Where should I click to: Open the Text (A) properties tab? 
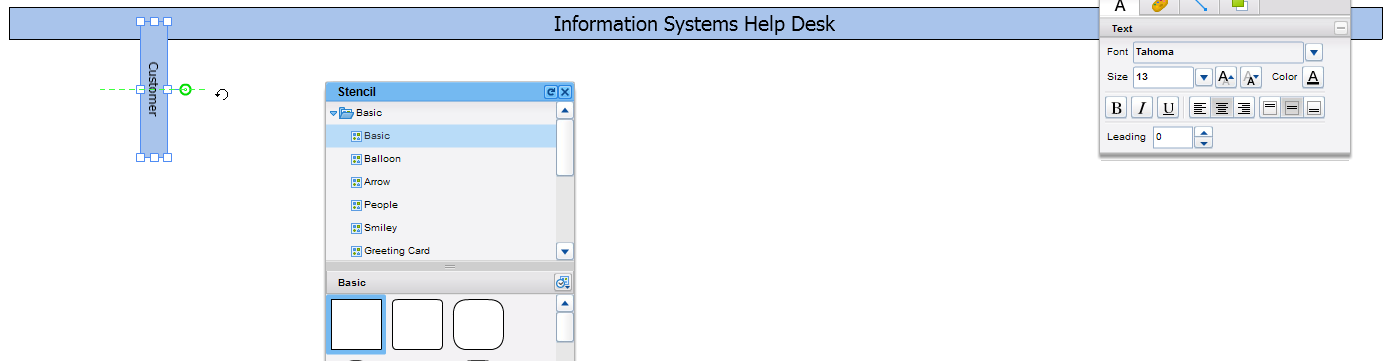[x=1120, y=6]
